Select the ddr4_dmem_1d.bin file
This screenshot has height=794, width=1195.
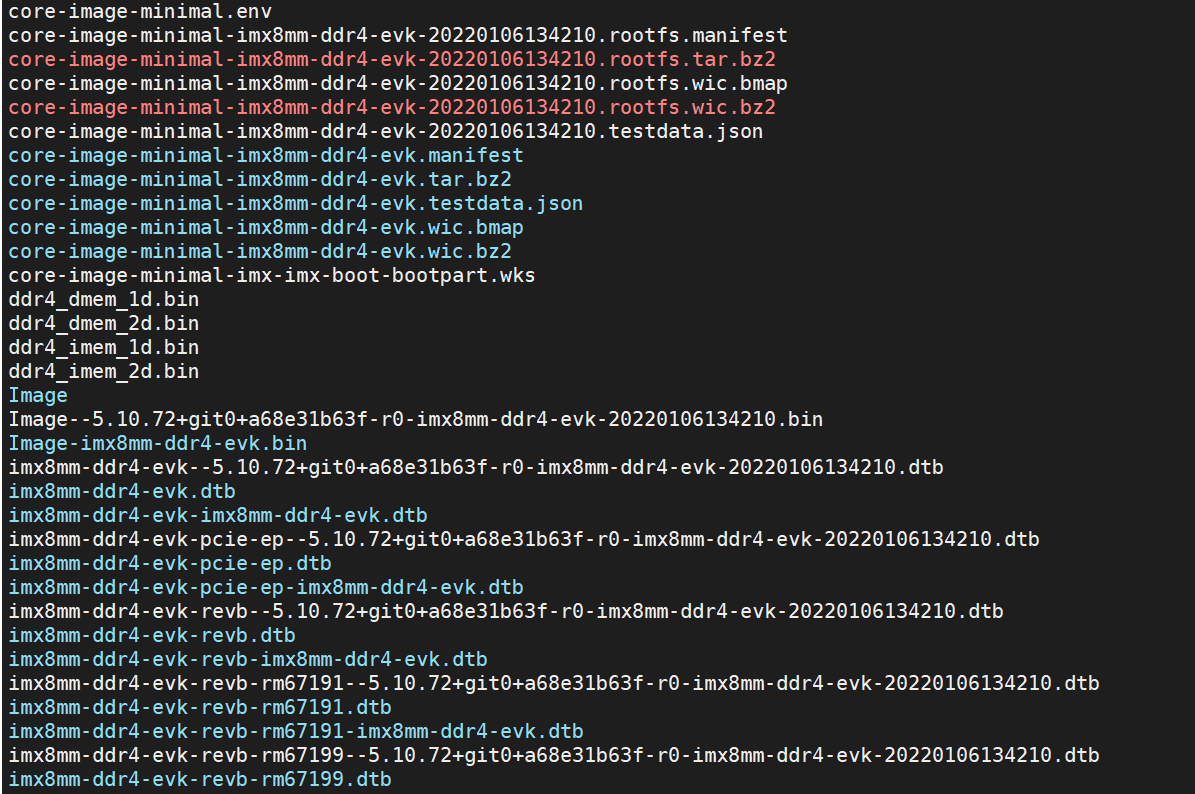pos(104,299)
